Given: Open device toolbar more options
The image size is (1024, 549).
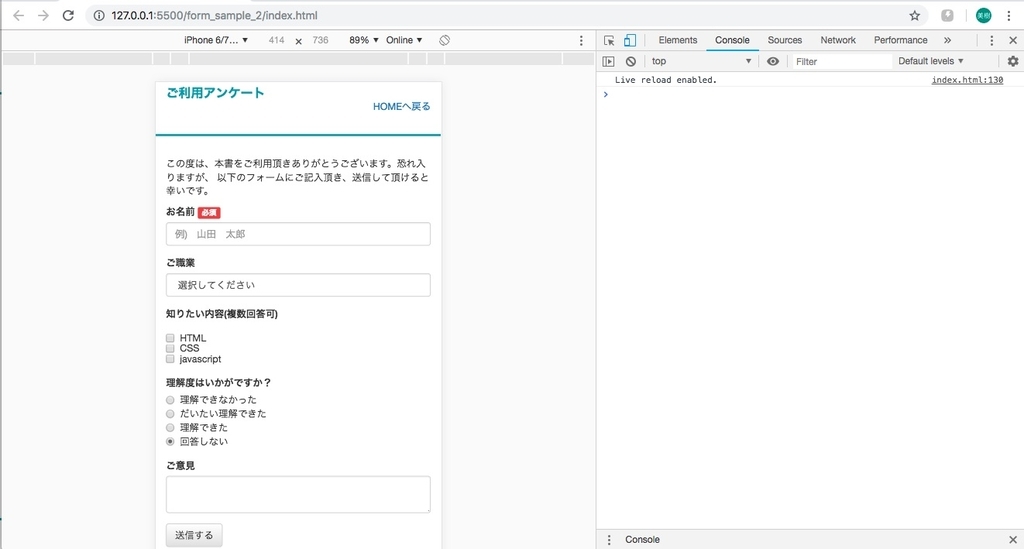Looking at the screenshot, I should coord(581,40).
